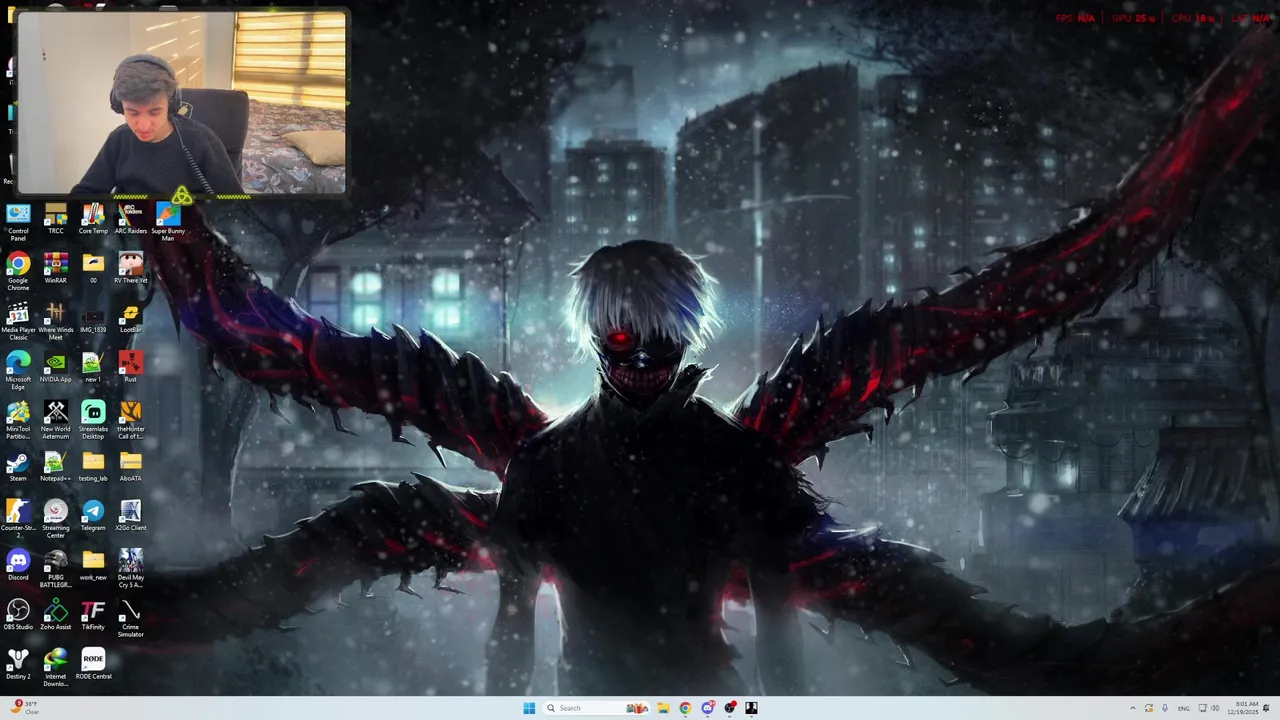Open the AboATA zipped folder

pos(131,466)
